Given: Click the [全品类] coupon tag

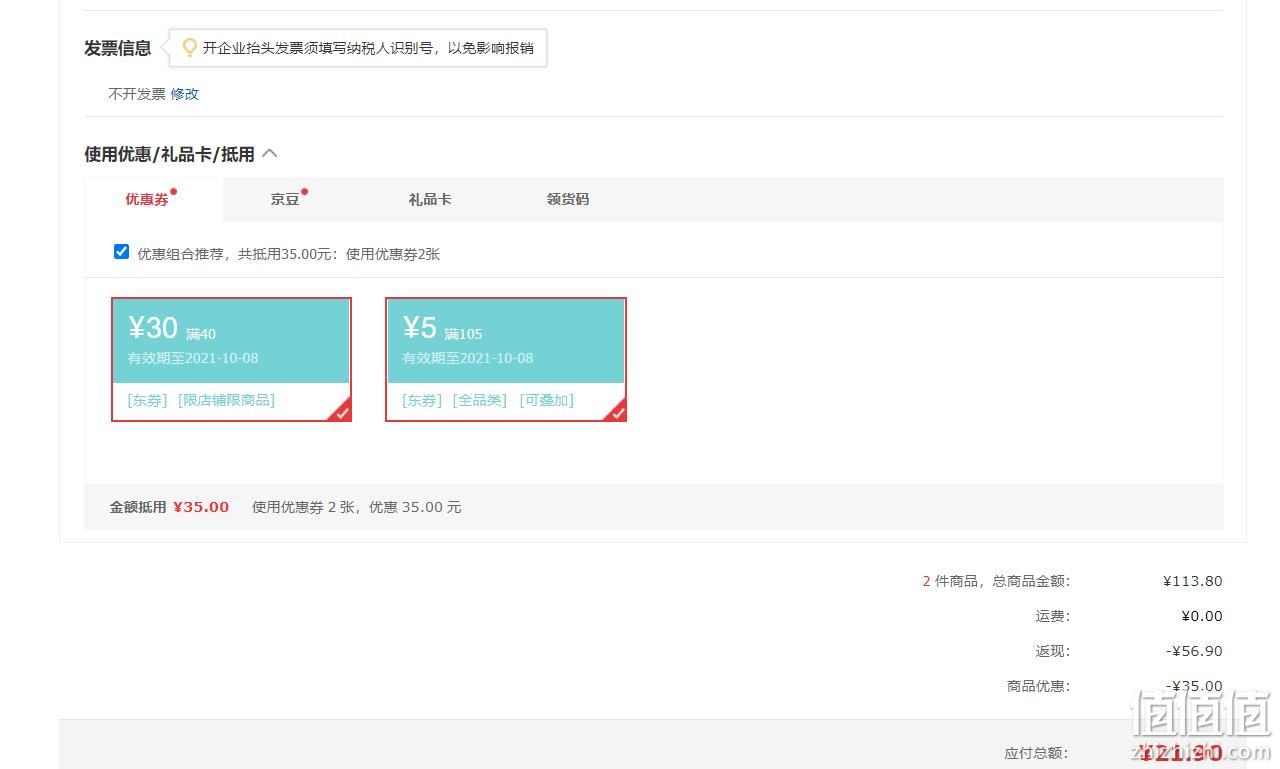Looking at the screenshot, I should (480, 400).
